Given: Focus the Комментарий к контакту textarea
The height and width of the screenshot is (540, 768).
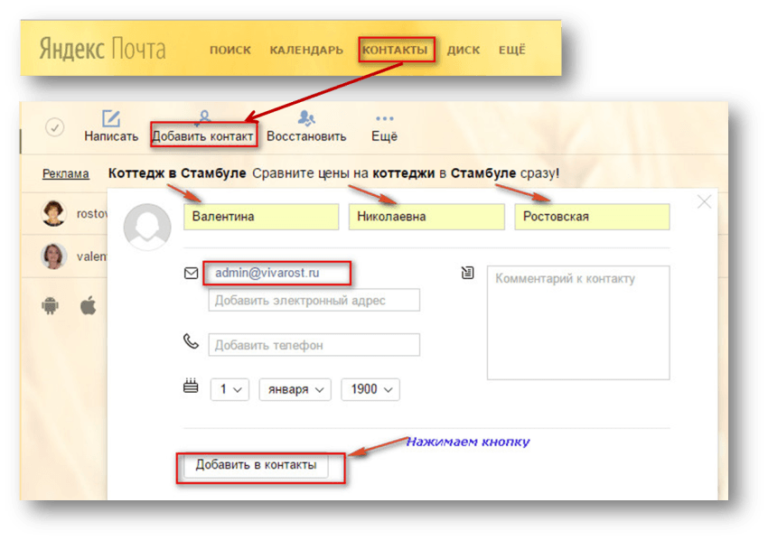Looking at the screenshot, I should coord(578,322).
